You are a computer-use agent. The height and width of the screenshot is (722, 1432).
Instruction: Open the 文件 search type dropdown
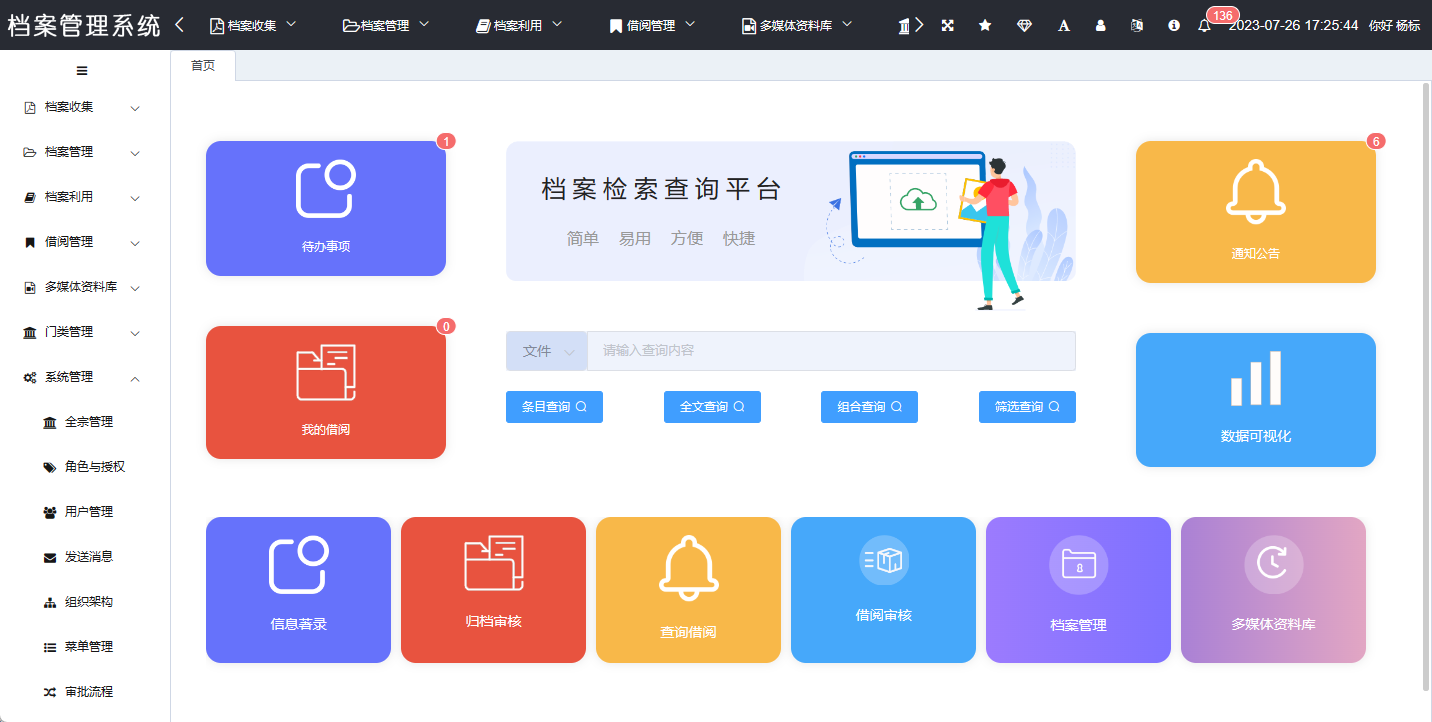(547, 351)
